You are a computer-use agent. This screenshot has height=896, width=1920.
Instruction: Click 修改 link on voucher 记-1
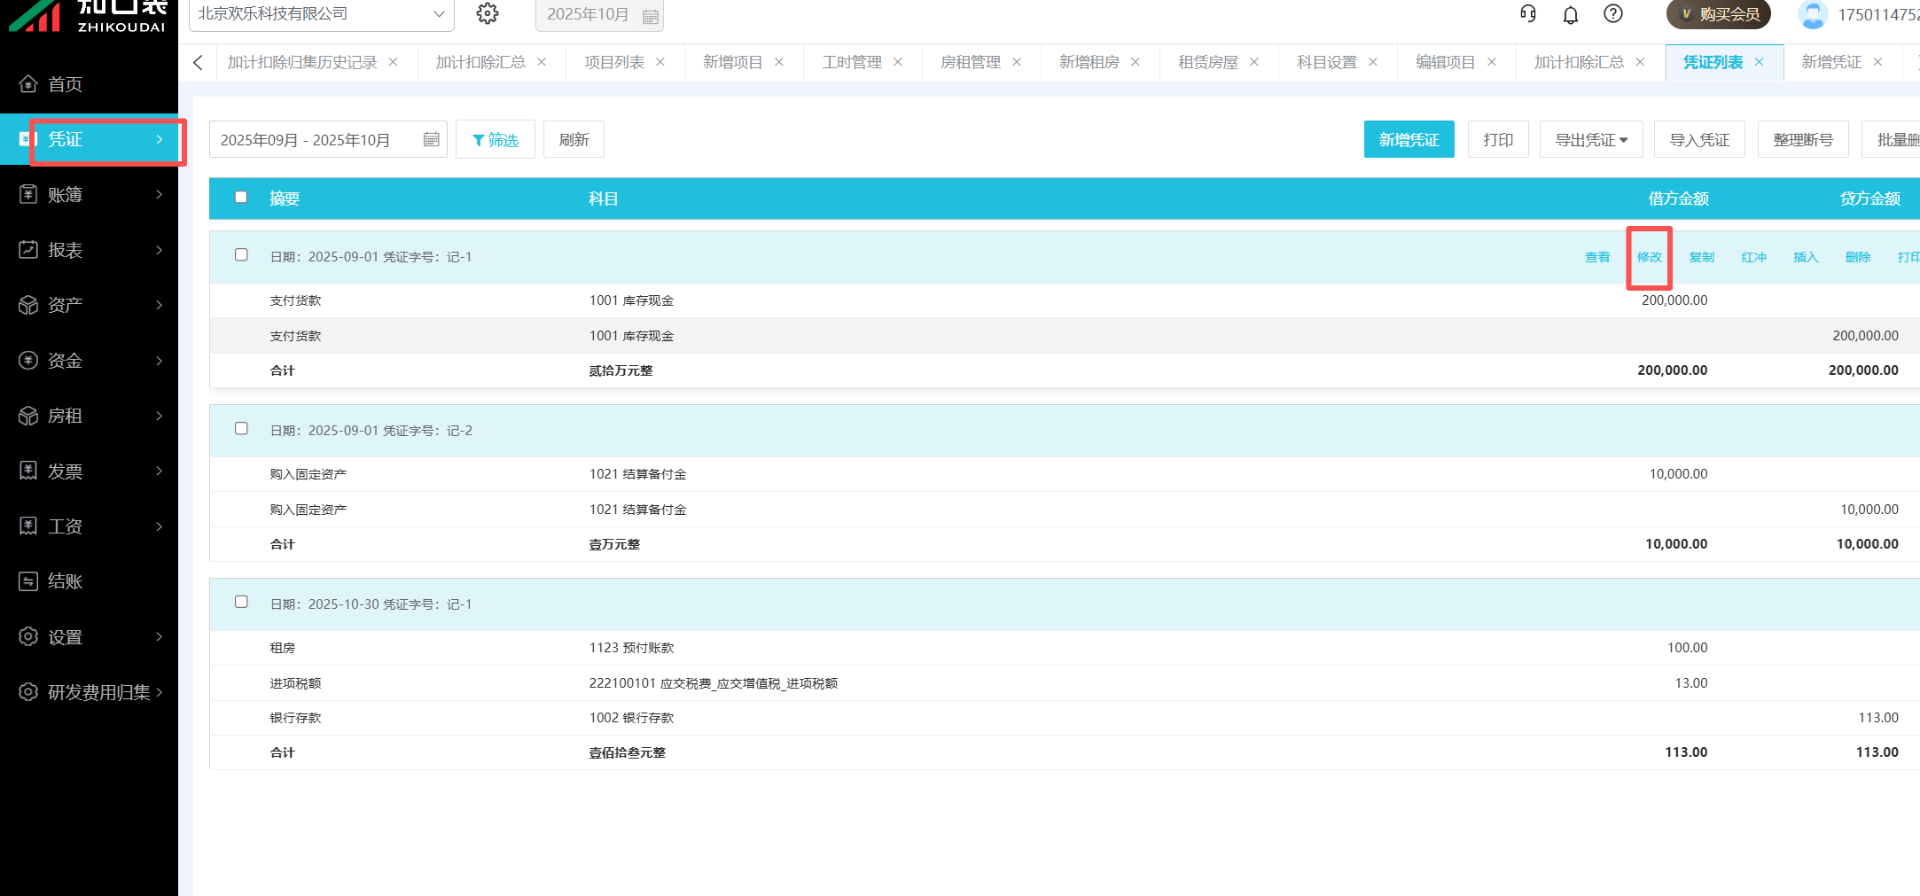click(x=1649, y=257)
